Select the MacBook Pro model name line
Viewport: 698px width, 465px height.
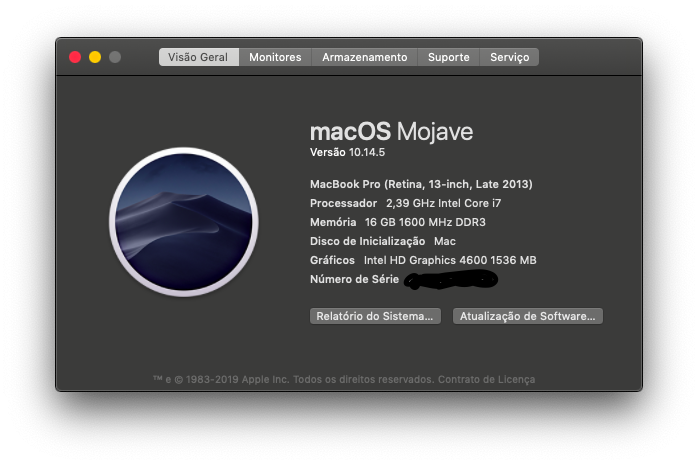421,184
